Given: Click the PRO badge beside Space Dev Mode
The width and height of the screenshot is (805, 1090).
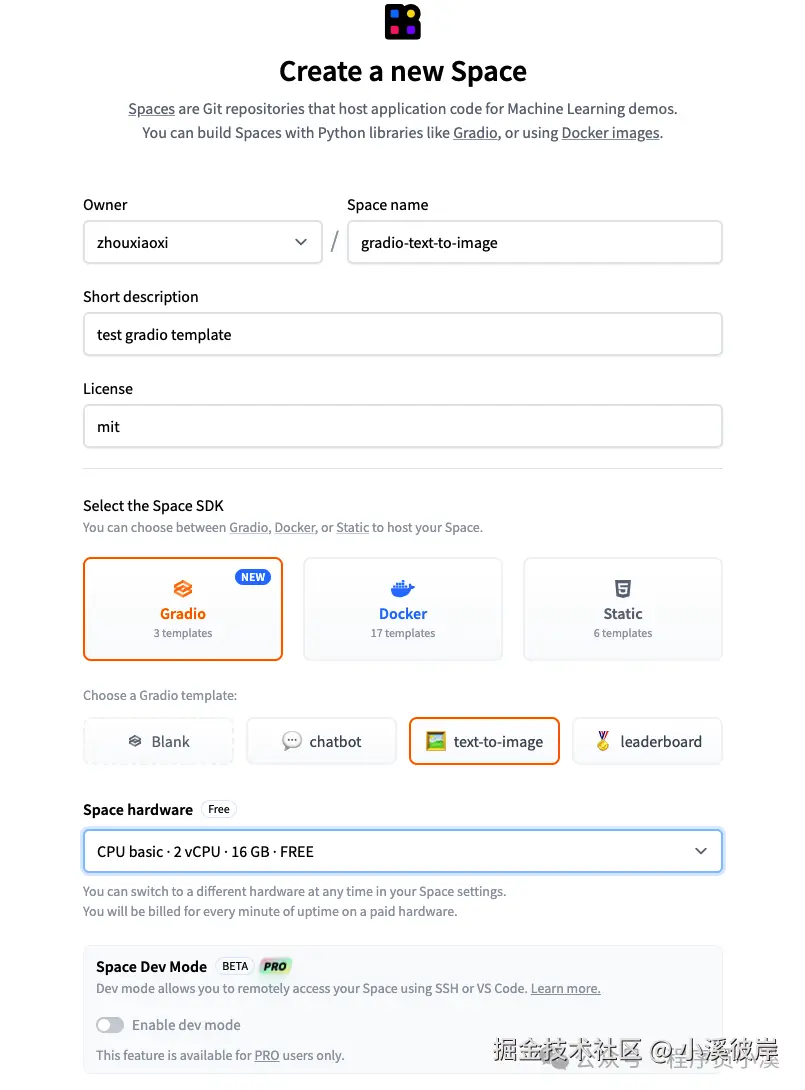Looking at the screenshot, I should 275,966.
